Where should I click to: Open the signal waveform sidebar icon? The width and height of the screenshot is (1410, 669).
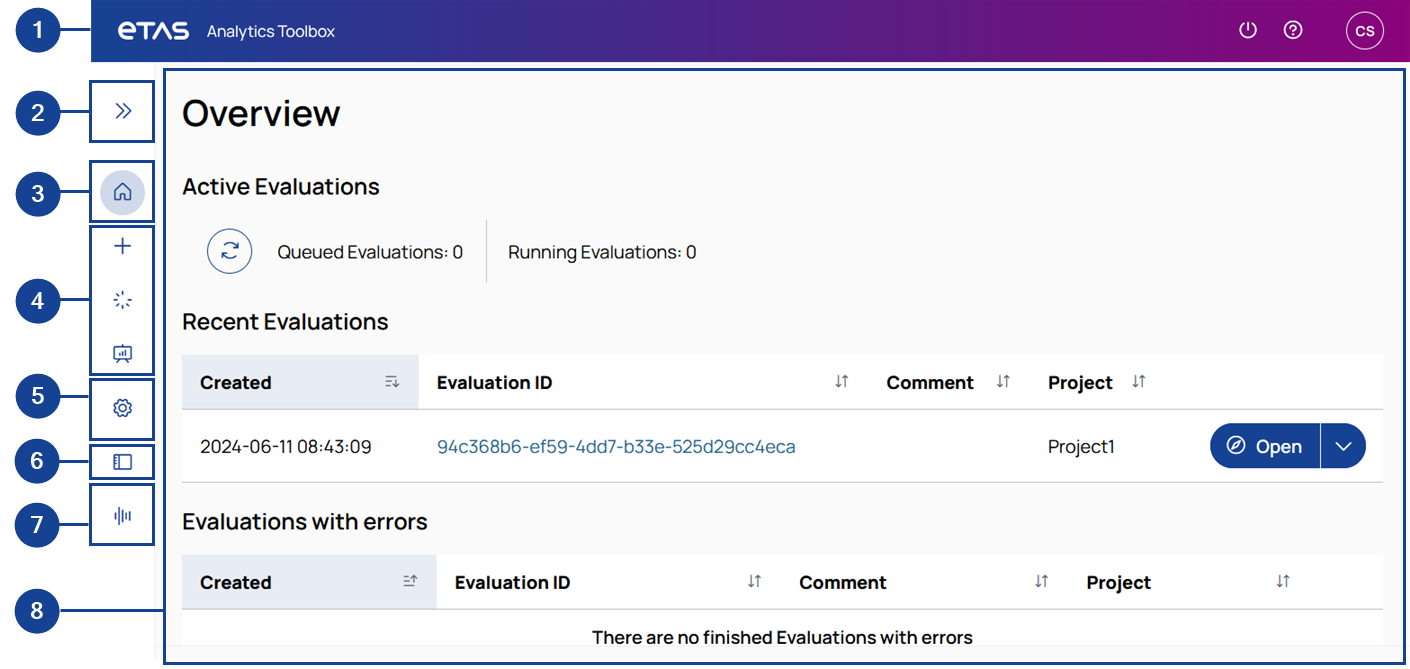coord(122,516)
